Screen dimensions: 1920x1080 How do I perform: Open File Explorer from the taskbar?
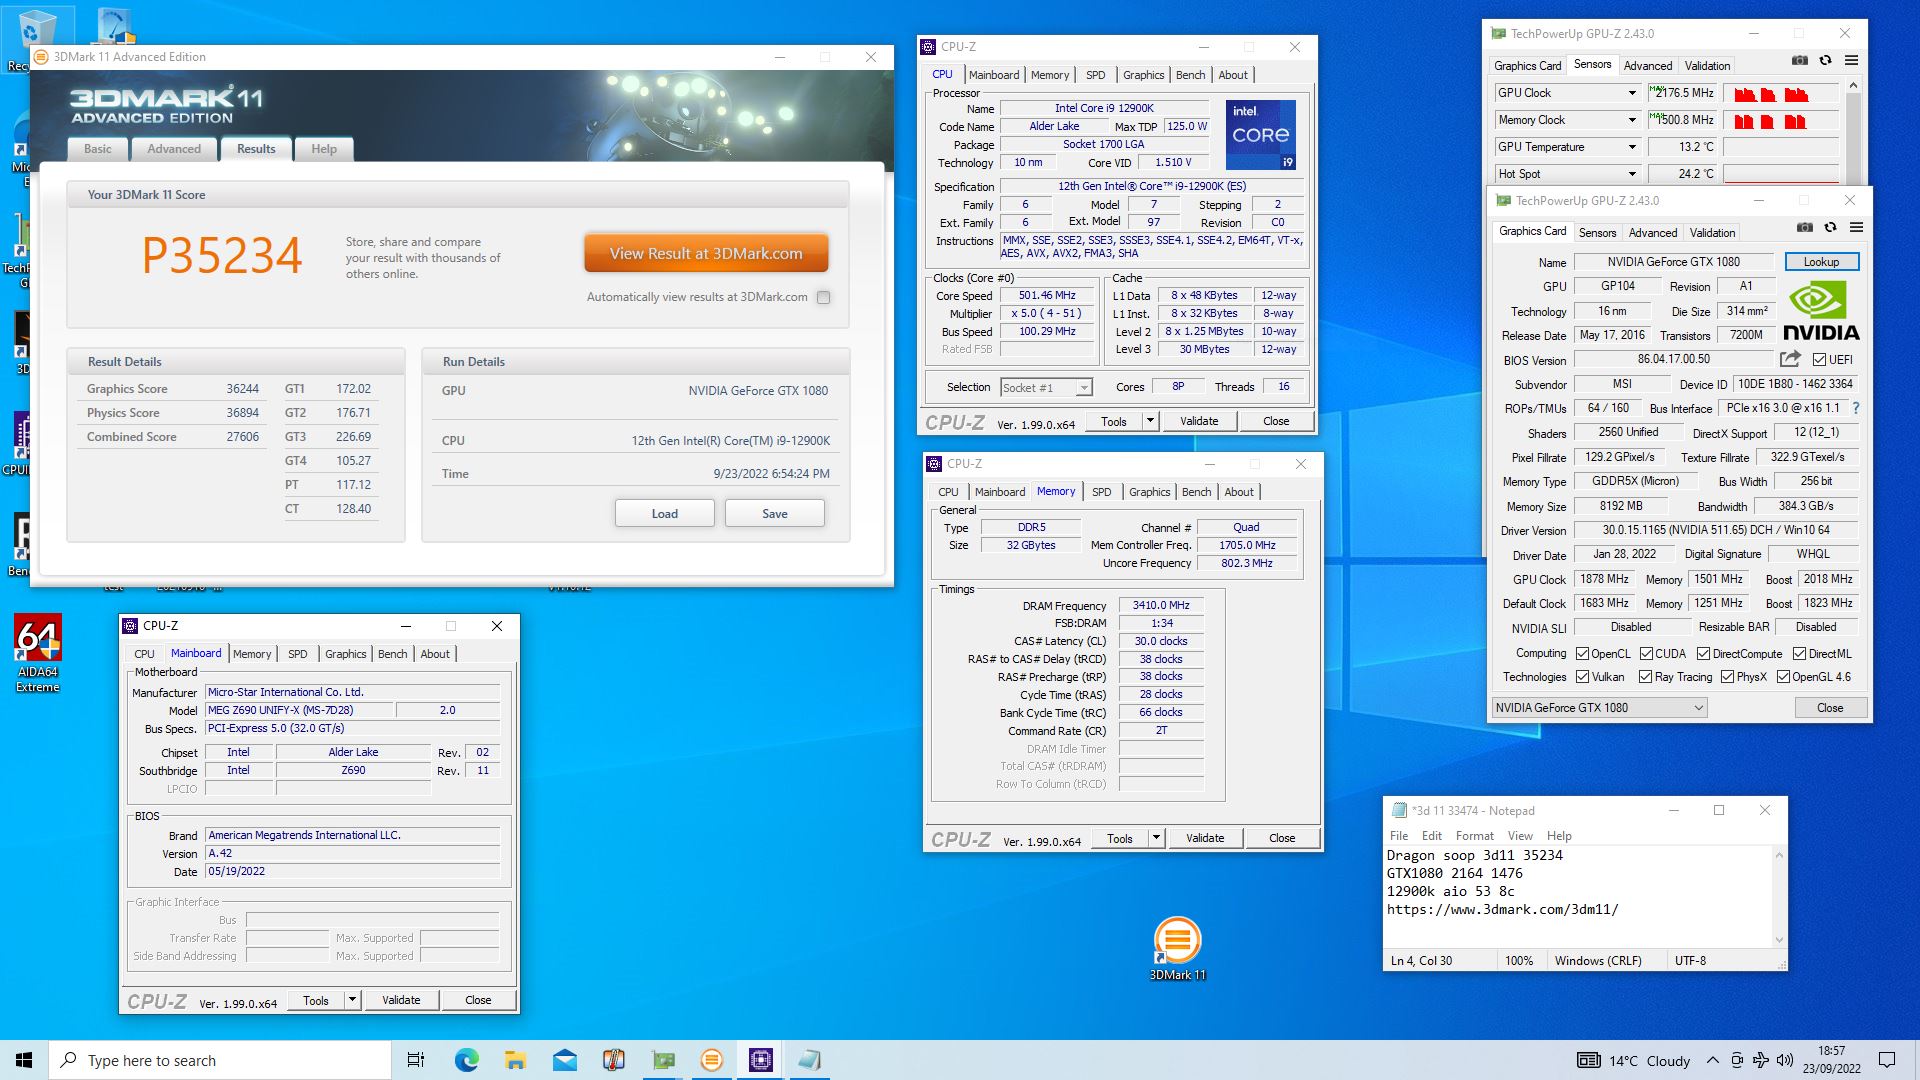click(x=515, y=1060)
